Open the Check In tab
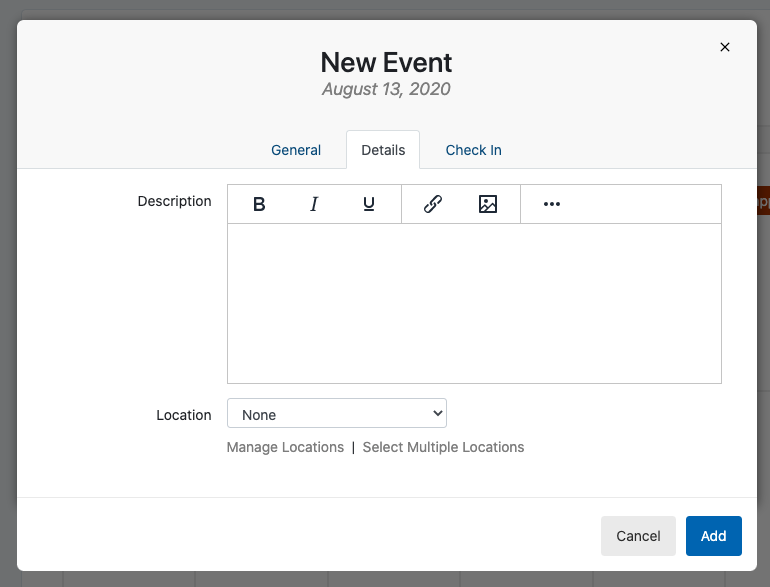 (x=473, y=150)
